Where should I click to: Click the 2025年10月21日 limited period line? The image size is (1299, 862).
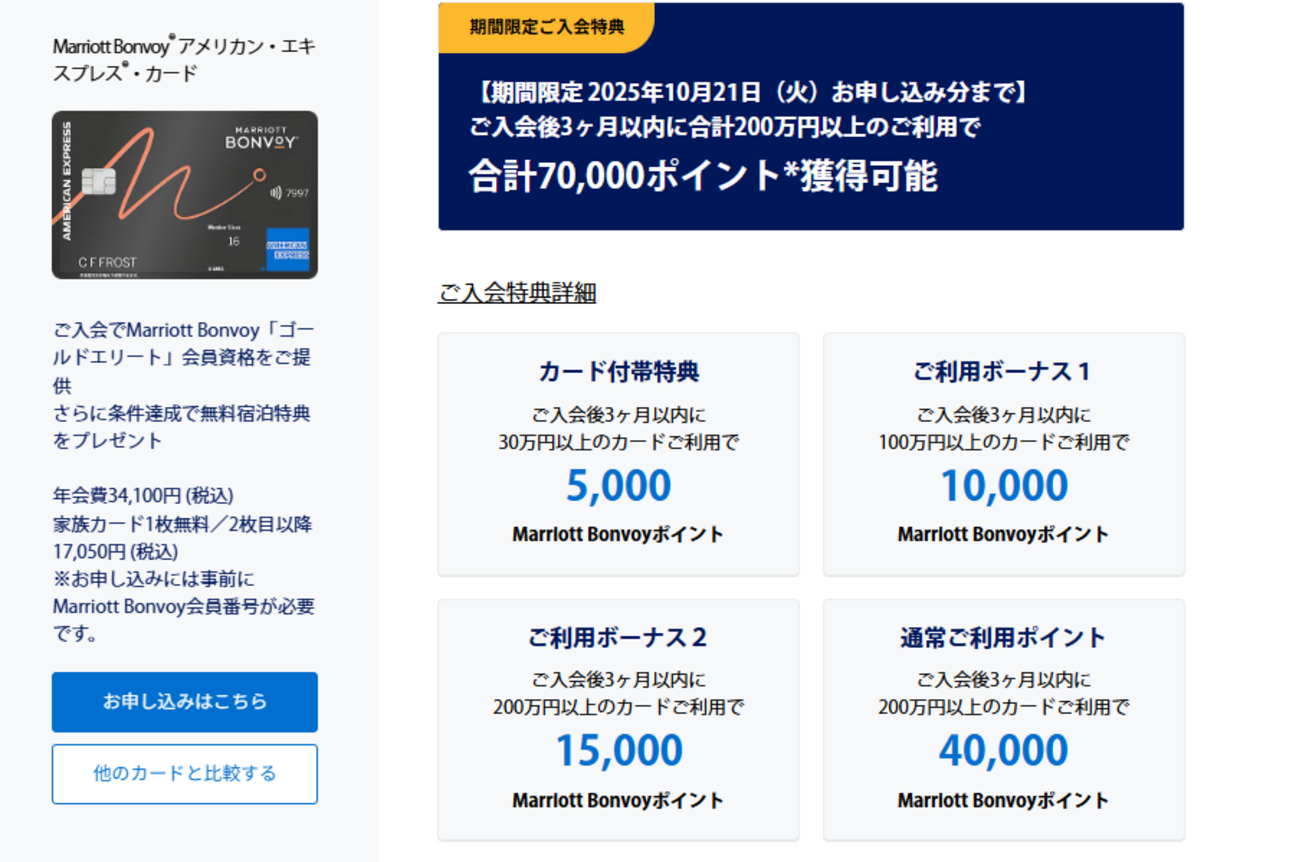(x=748, y=93)
